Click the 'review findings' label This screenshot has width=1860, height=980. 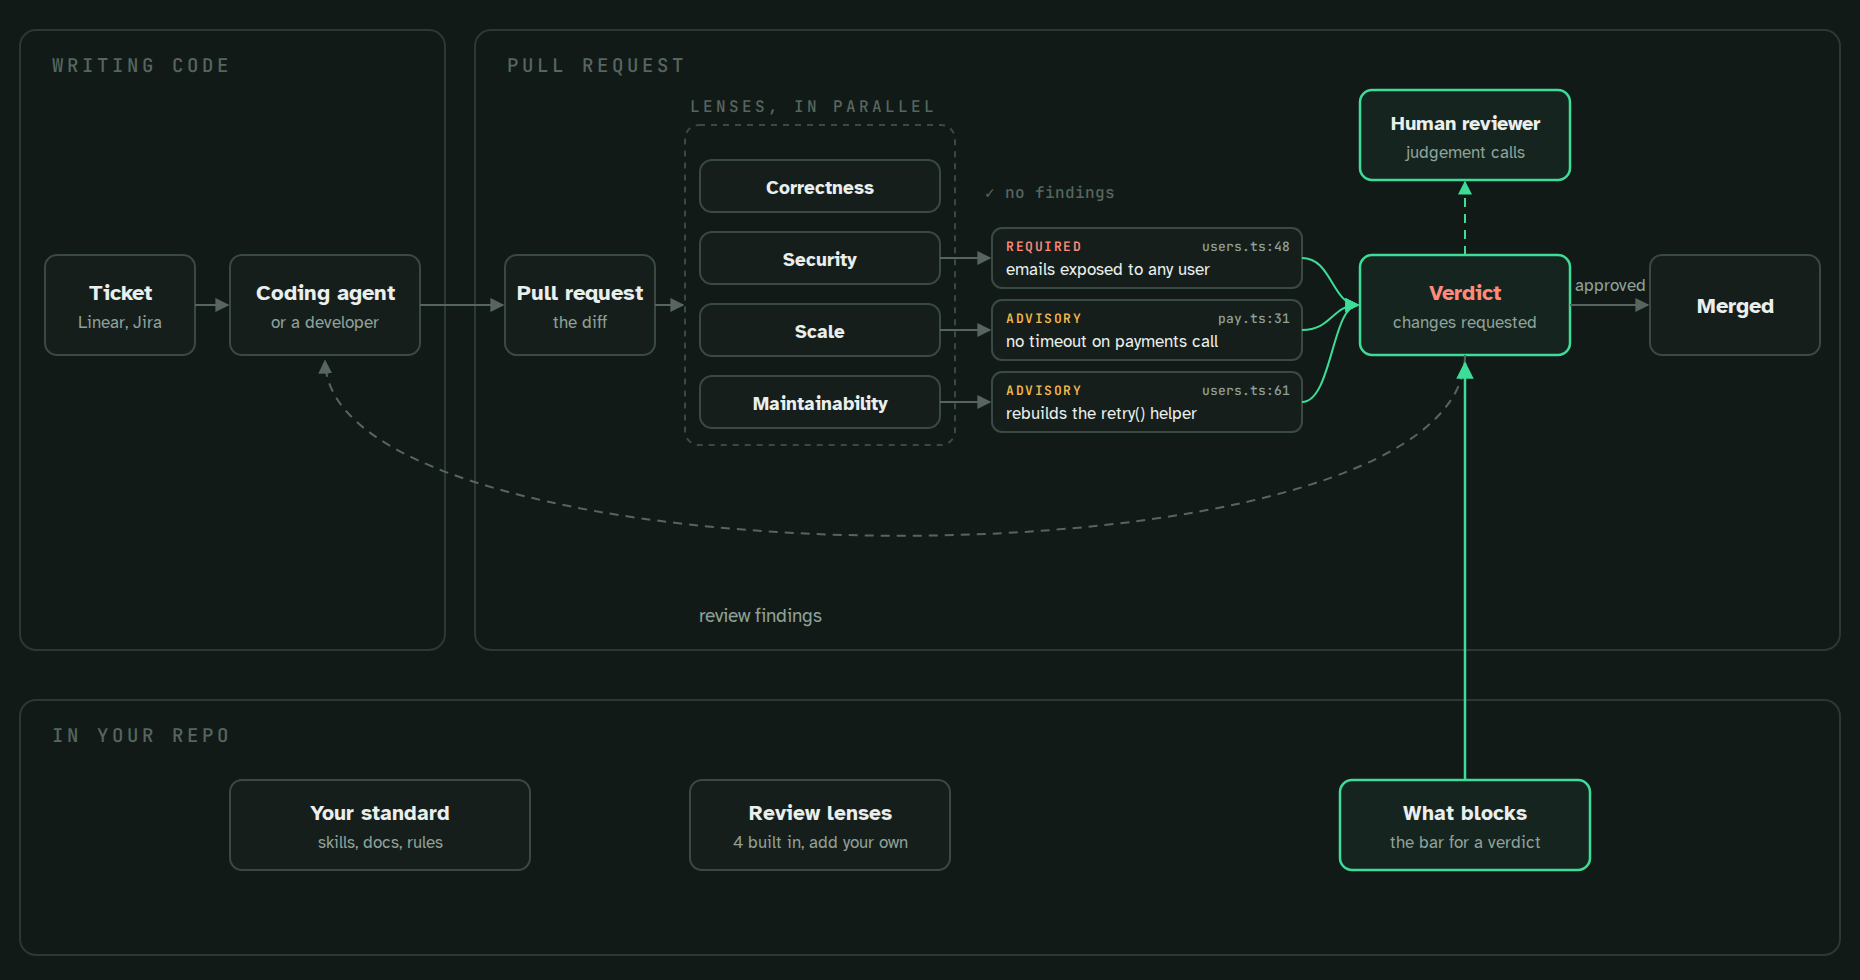[x=760, y=616]
